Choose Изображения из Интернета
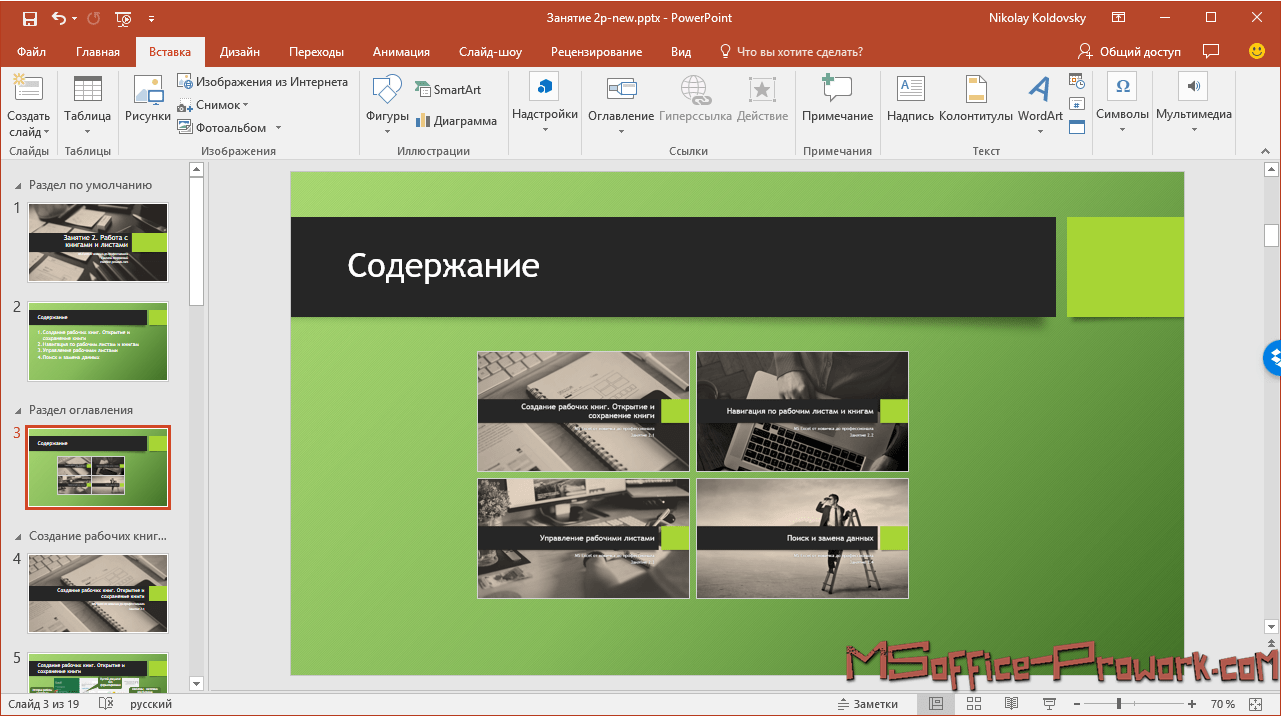This screenshot has width=1282, height=716. pyautogui.click(x=263, y=82)
